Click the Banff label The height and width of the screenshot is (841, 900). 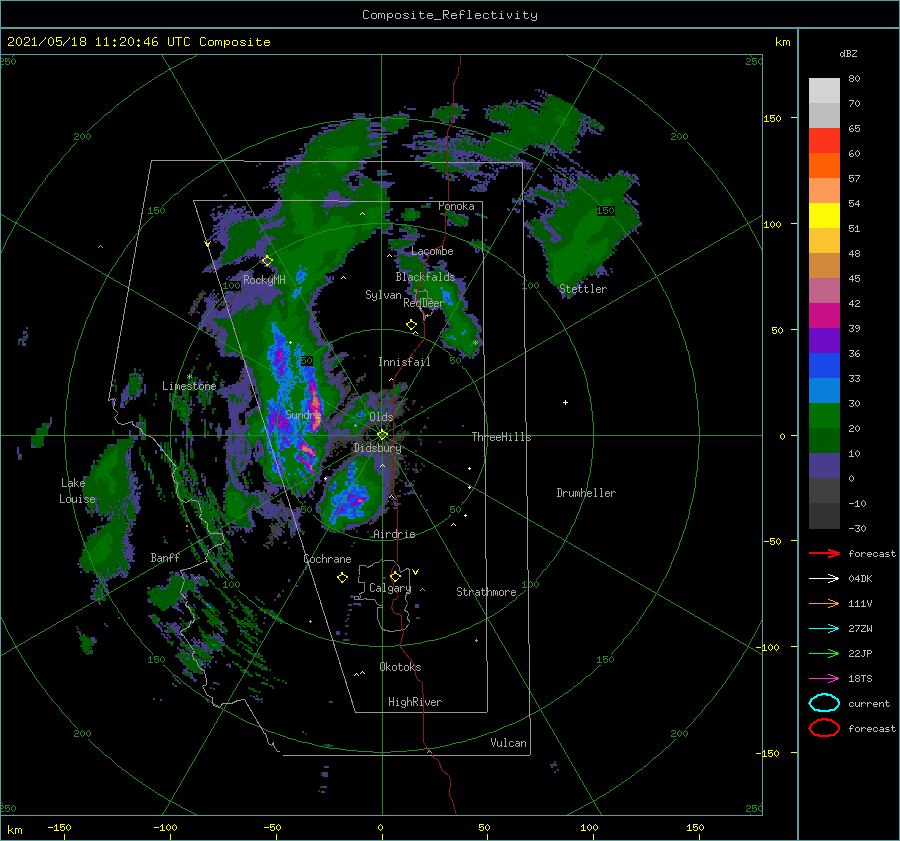click(165, 557)
